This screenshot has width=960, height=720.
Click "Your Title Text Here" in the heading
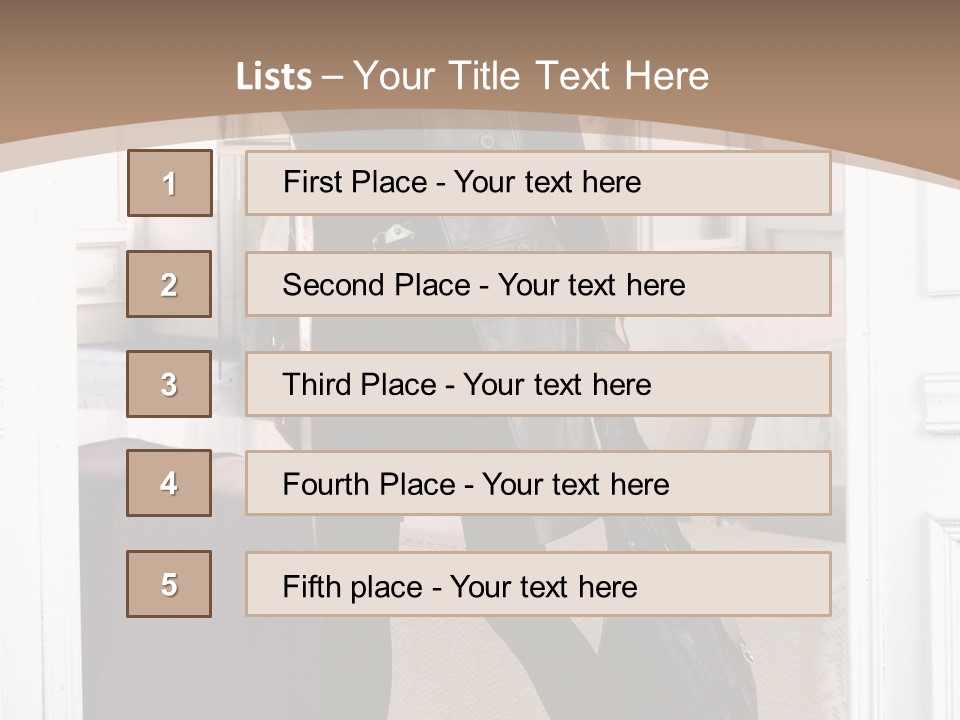[532, 76]
